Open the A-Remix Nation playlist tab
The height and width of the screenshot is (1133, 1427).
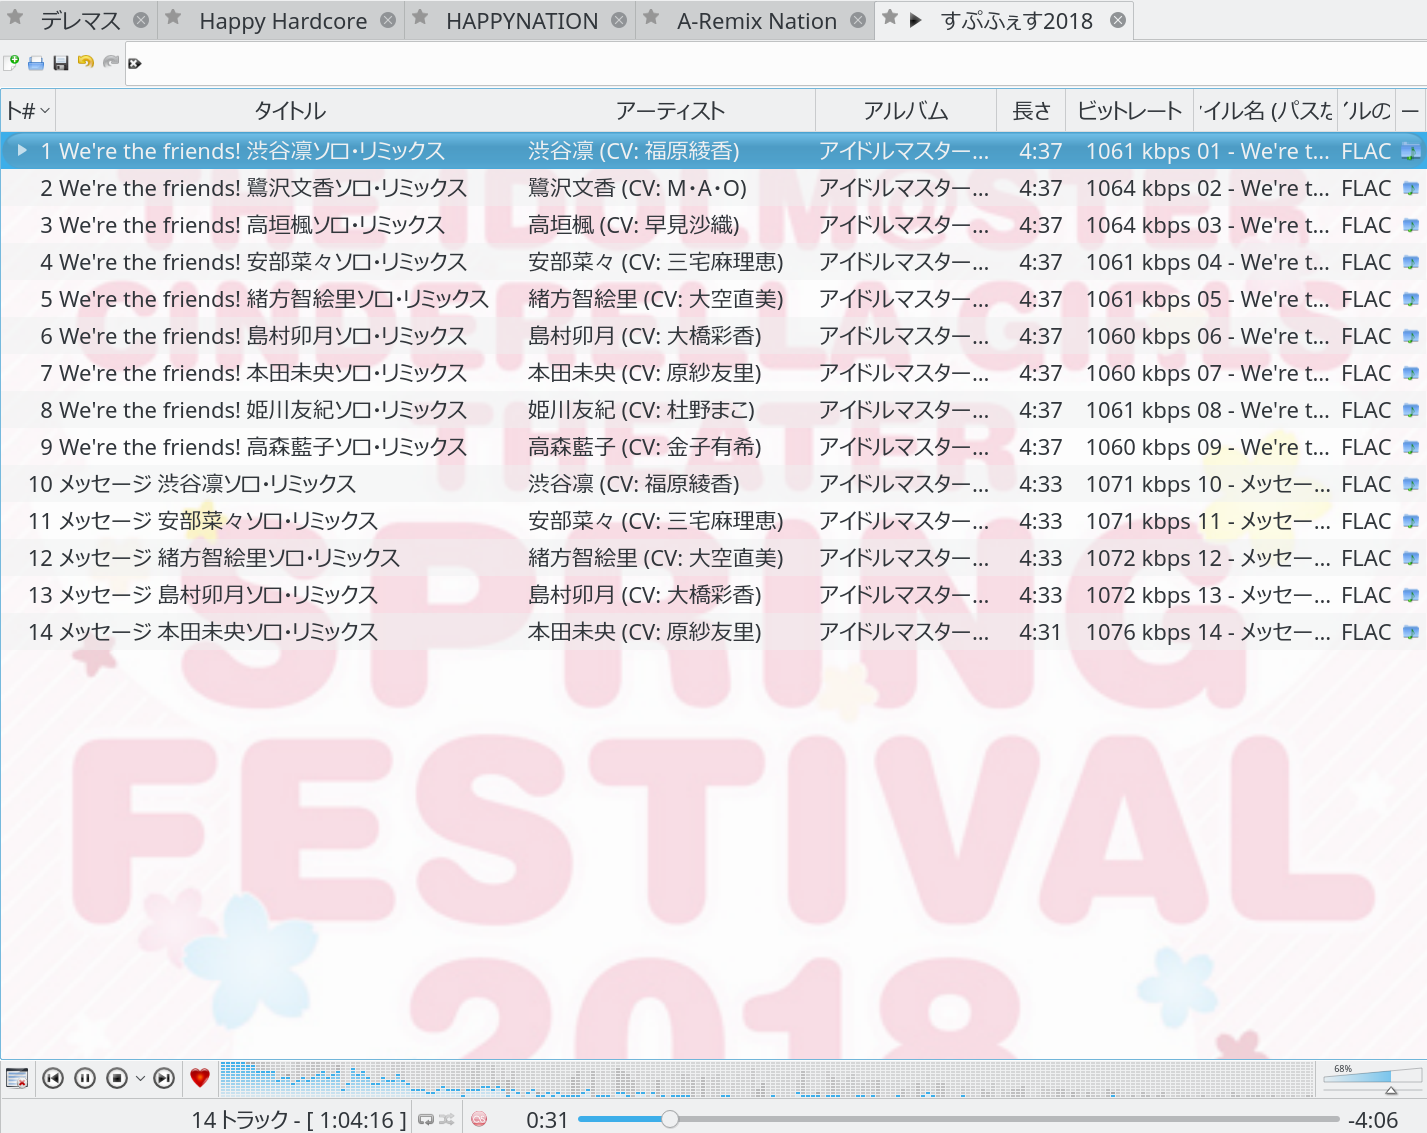(756, 21)
